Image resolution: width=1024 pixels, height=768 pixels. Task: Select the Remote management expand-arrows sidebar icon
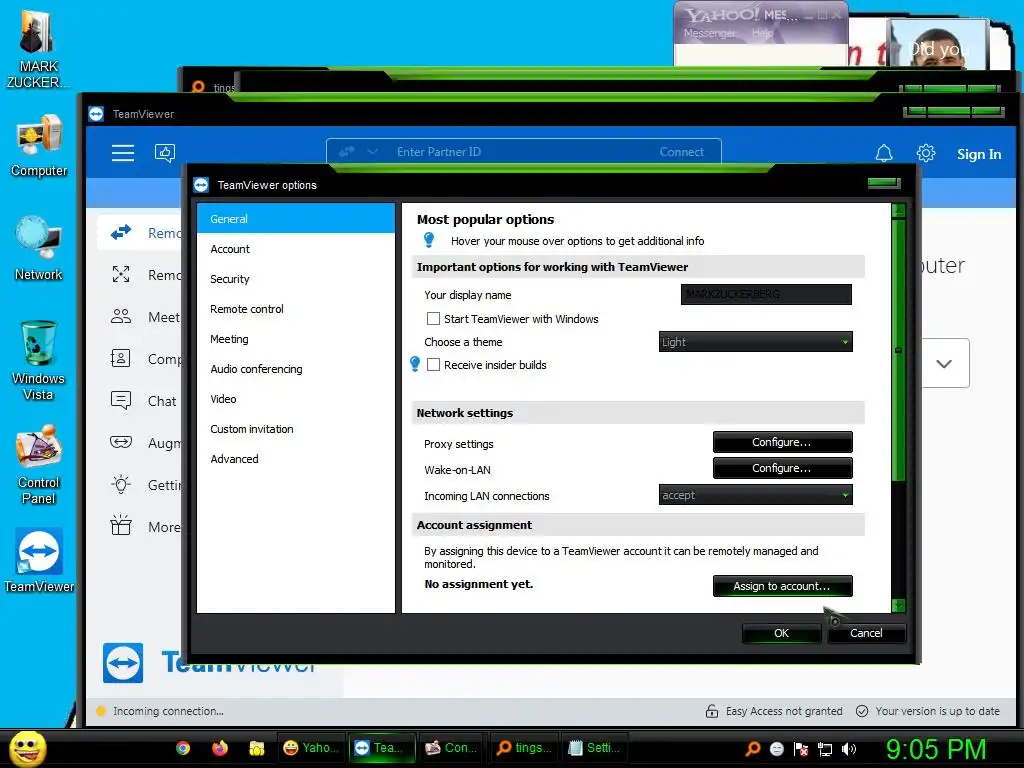pos(121,274)
